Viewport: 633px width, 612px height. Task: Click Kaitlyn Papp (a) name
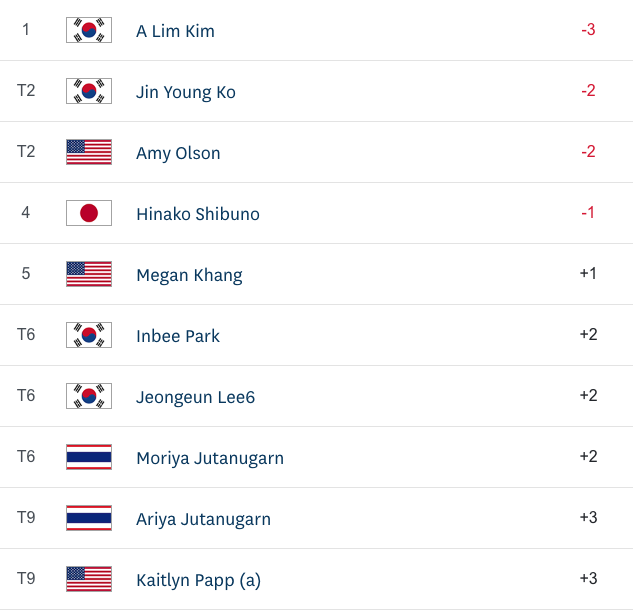pos(198,580)
